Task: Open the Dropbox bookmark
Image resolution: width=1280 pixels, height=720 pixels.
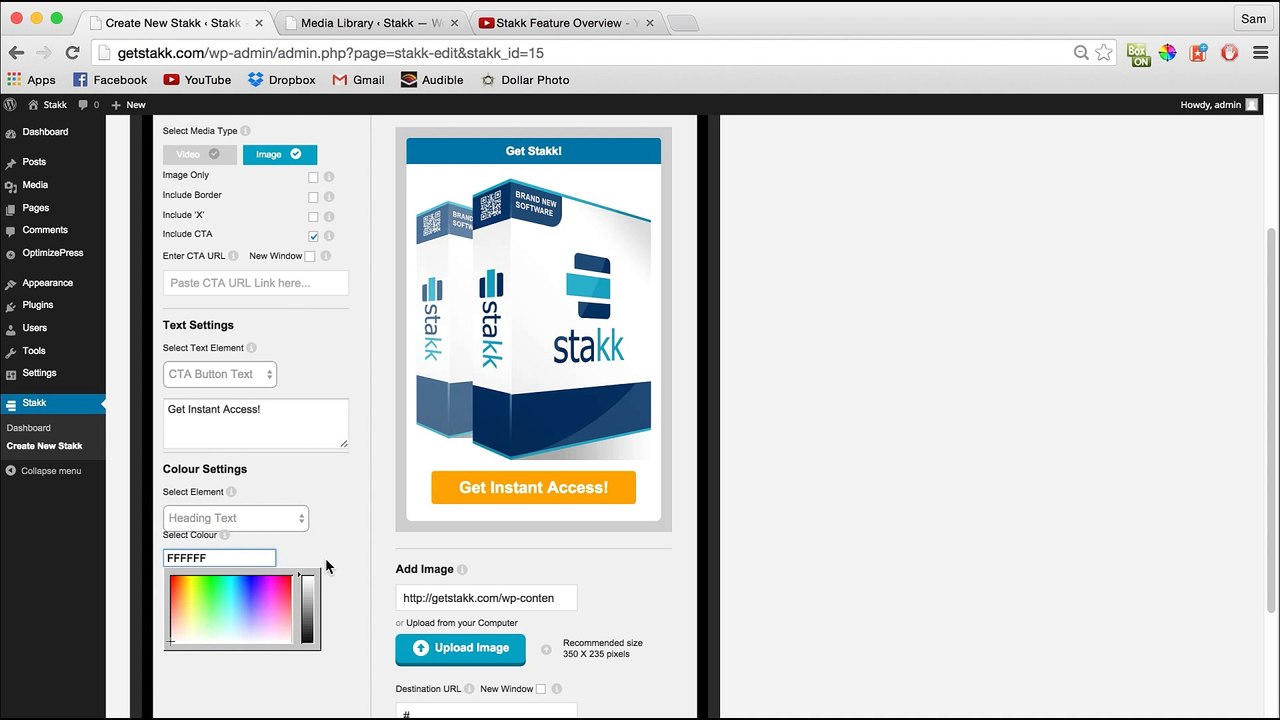Action: [281, 80]
